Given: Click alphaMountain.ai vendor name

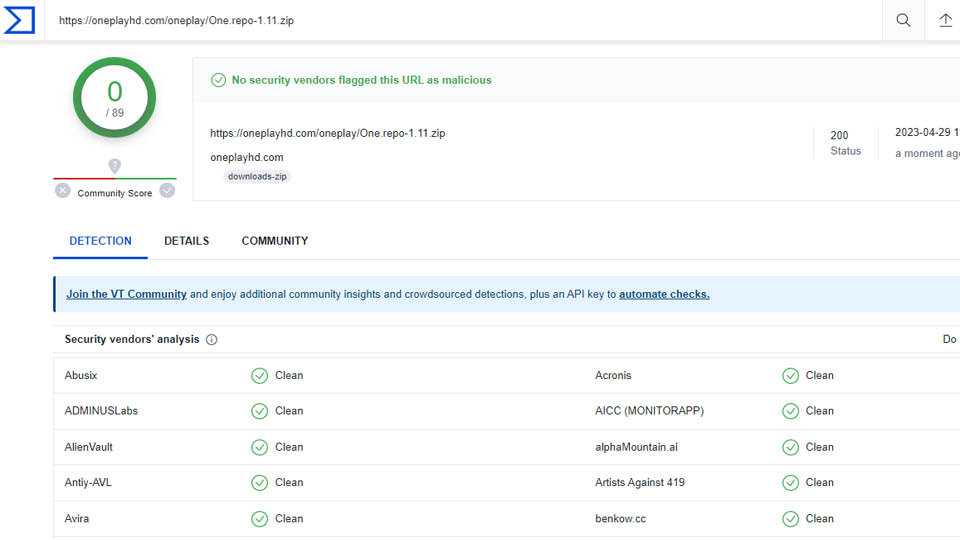Looking at the screenshot, I should [636, 447].
